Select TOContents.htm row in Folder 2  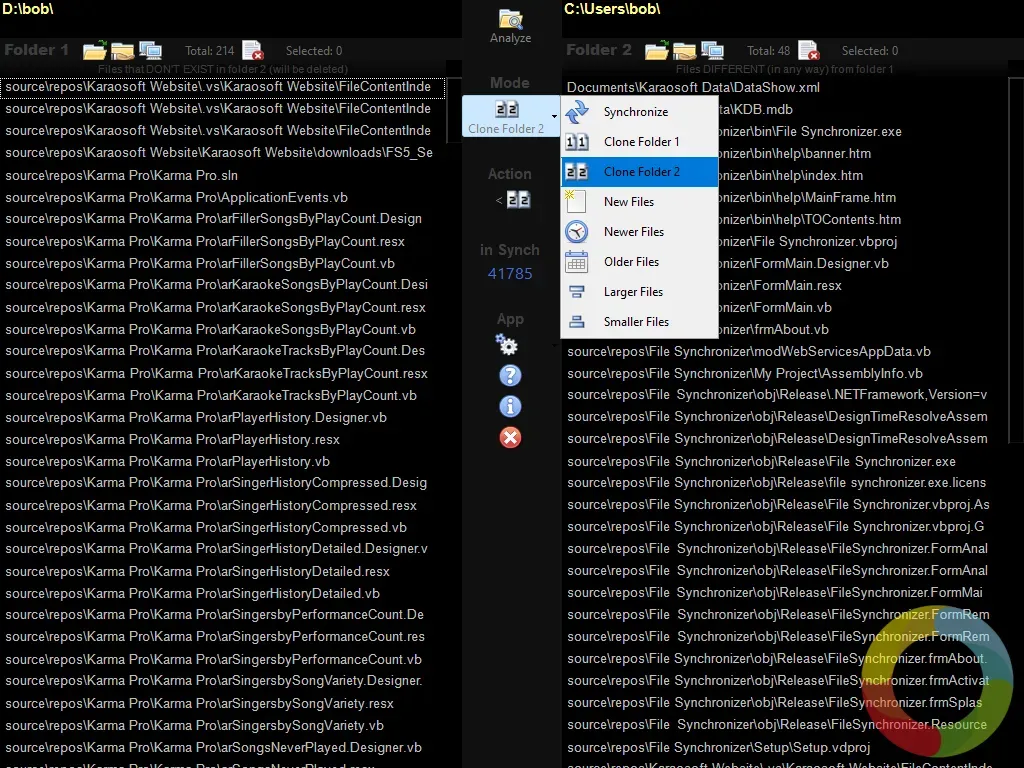click(862, 219)
